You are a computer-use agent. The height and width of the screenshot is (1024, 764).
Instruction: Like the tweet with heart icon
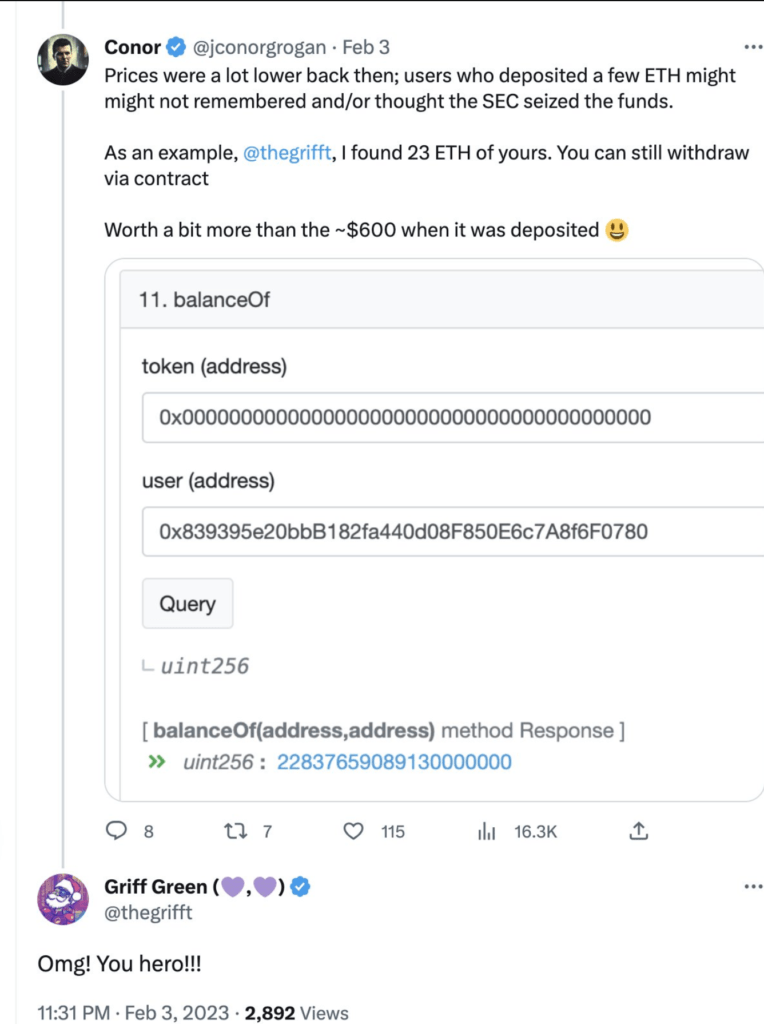[353, 831]
